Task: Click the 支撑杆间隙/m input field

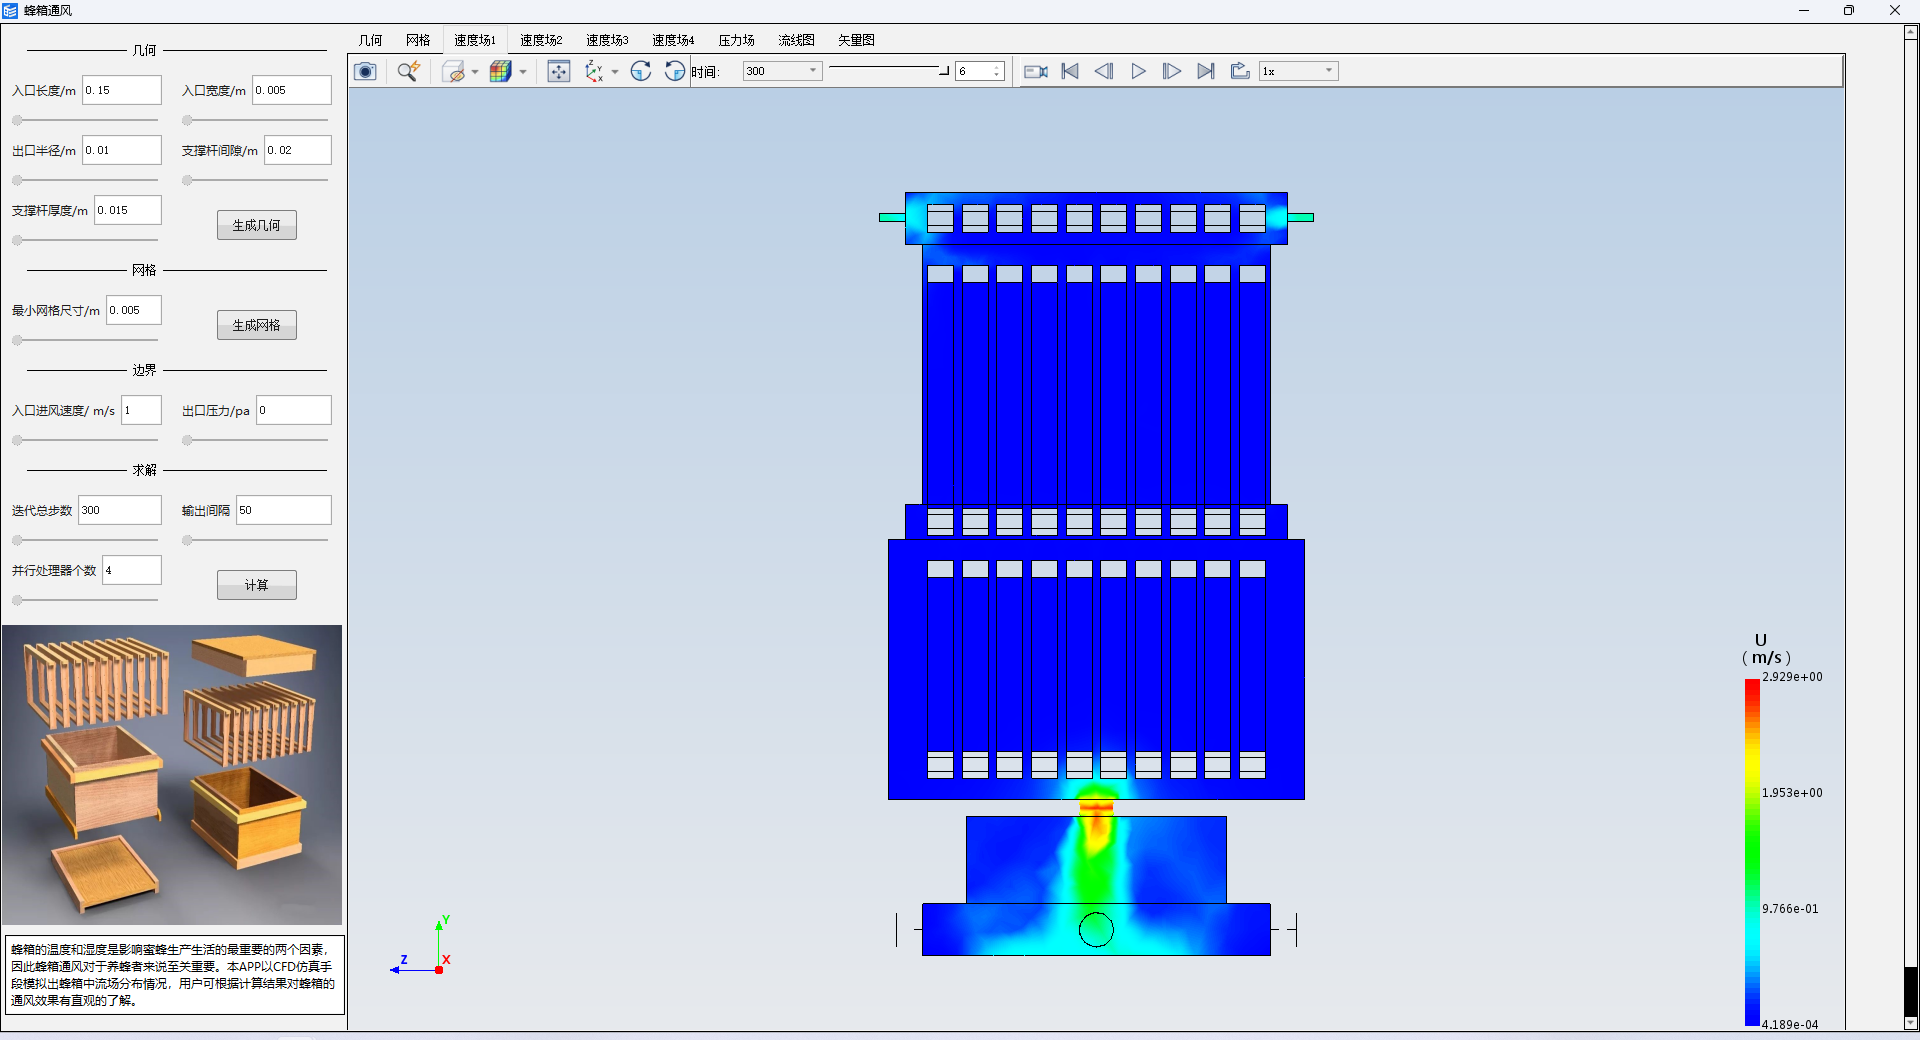Action: [297, 150]
